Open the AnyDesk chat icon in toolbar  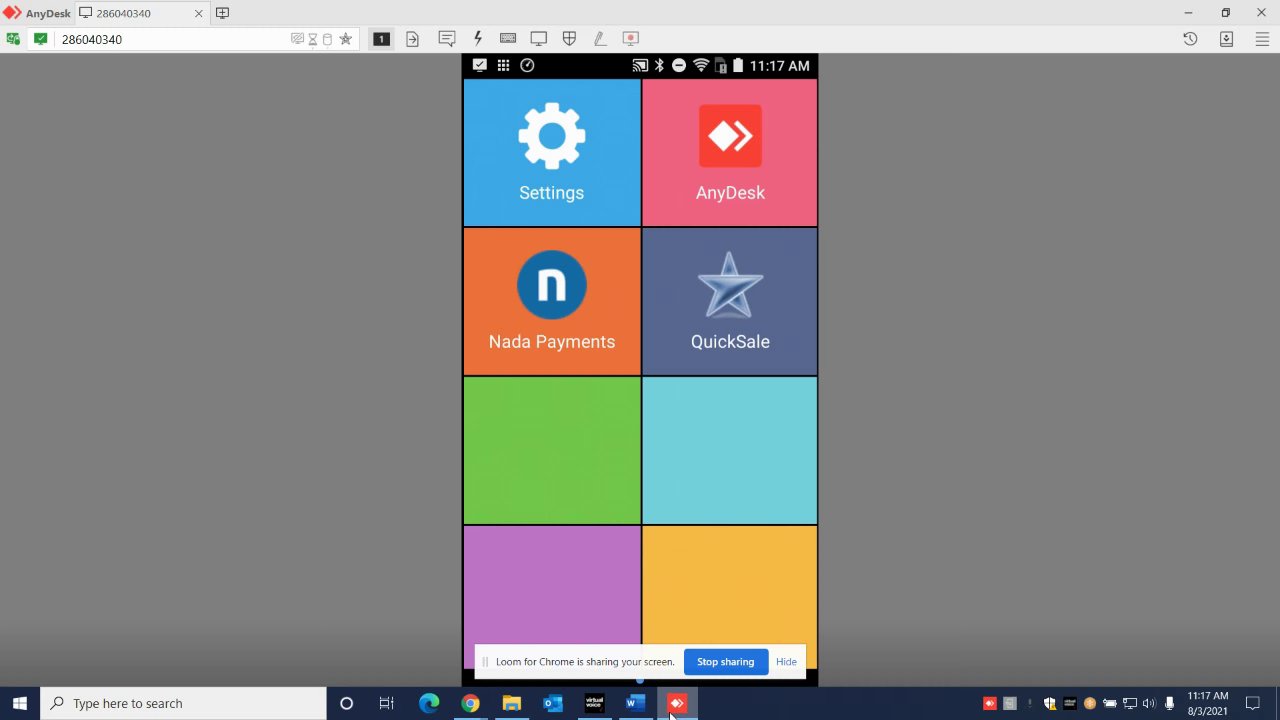(x=447, y=39)
